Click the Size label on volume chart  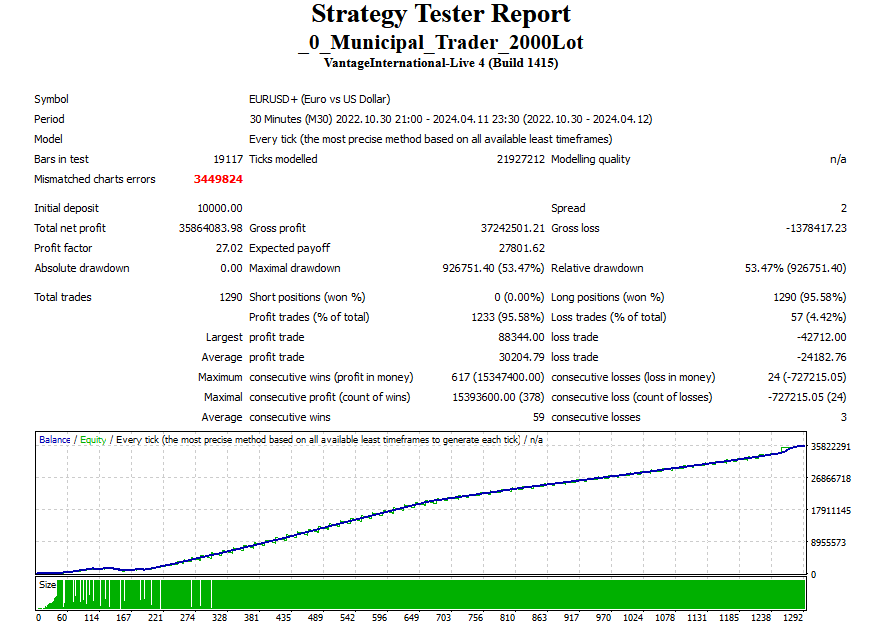coord(47,584)
